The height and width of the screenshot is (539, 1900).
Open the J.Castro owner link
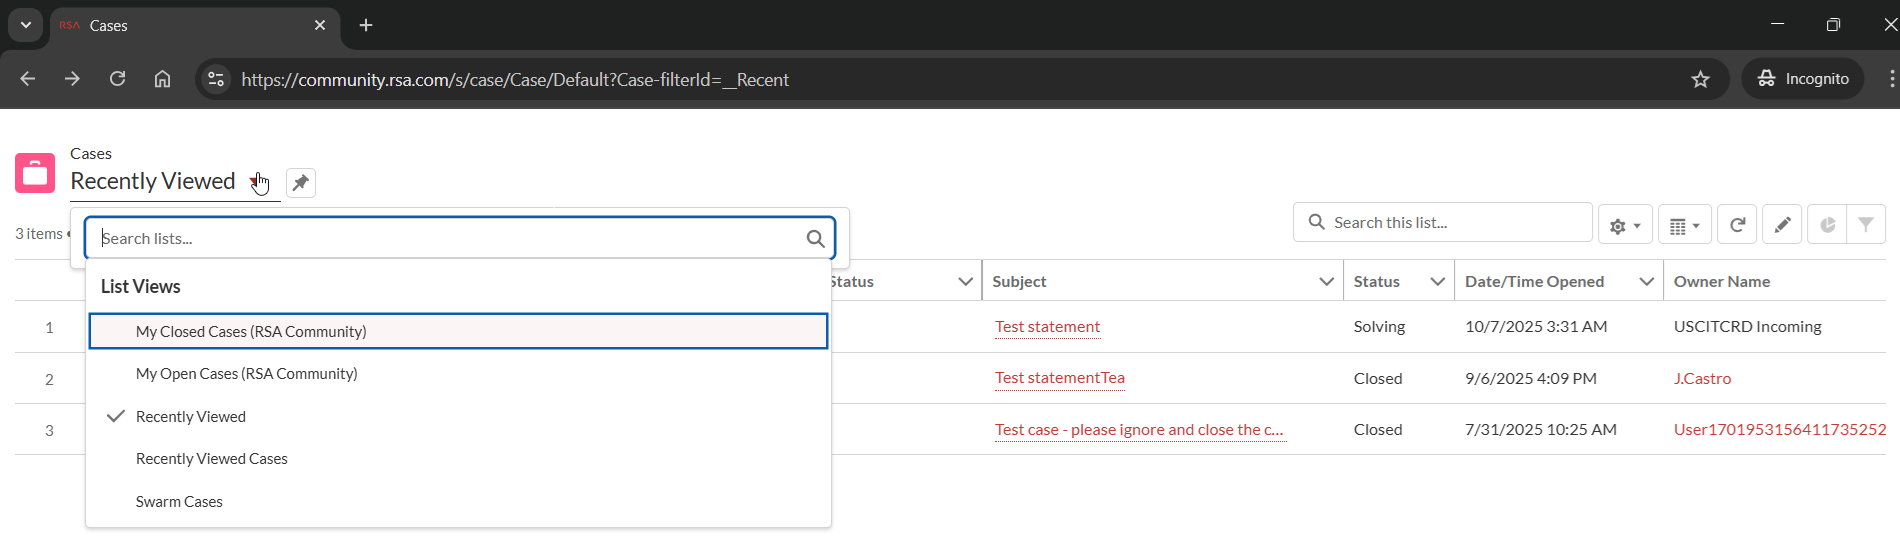point(1702,379)
